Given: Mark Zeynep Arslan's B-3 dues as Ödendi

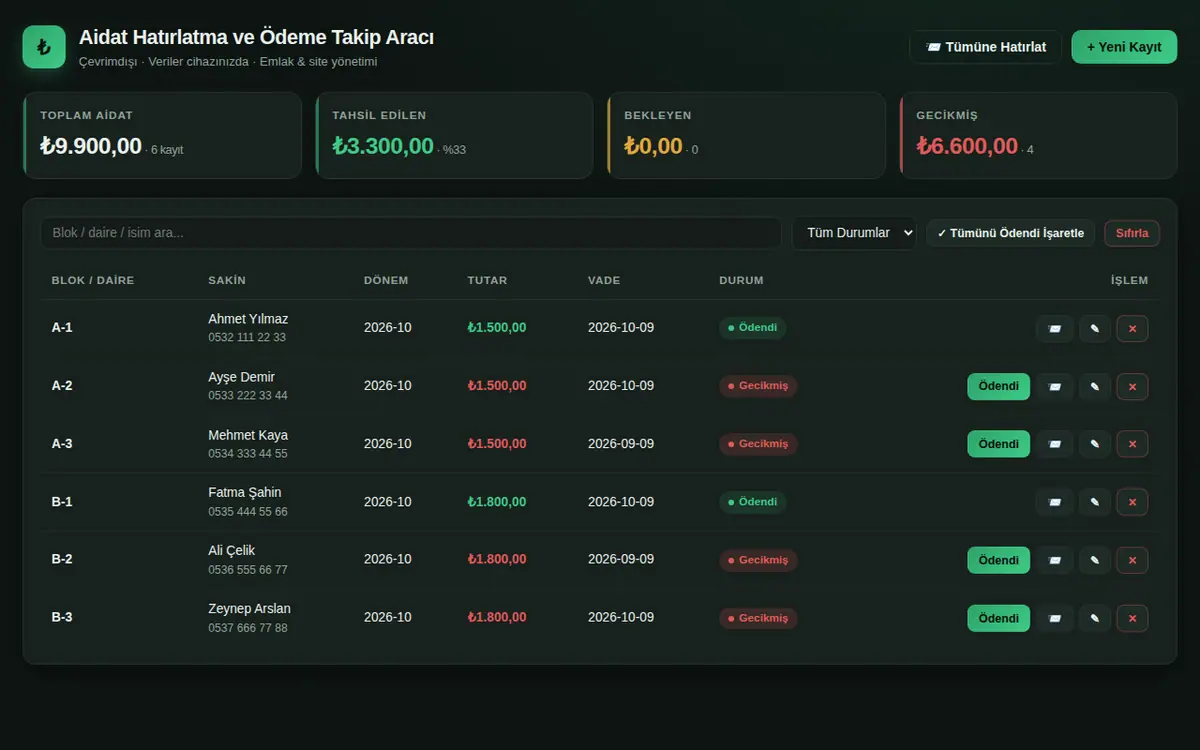Looking at the screenshot, I should point(998,618).
